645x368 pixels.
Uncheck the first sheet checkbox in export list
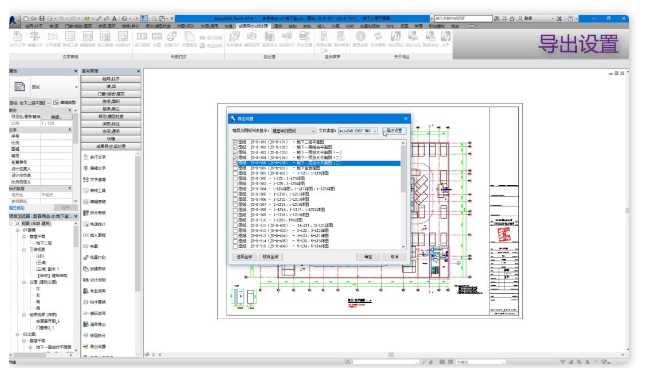pyautogui.click(x=235, y=142)
